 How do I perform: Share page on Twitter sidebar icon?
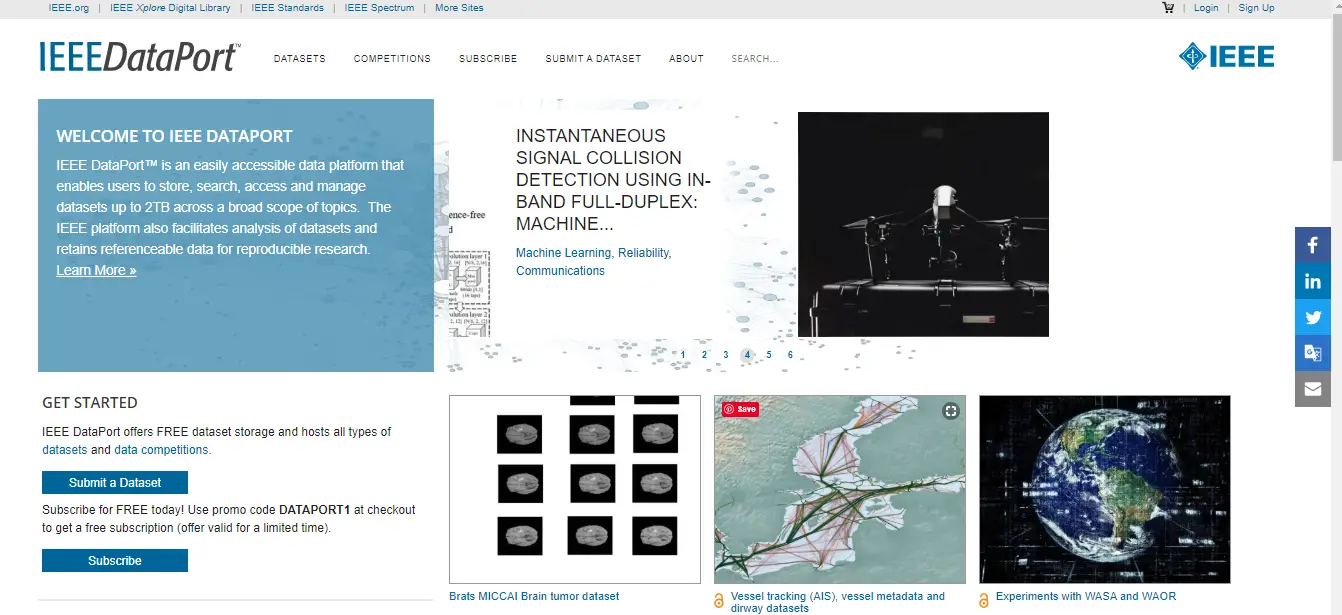1313,317
